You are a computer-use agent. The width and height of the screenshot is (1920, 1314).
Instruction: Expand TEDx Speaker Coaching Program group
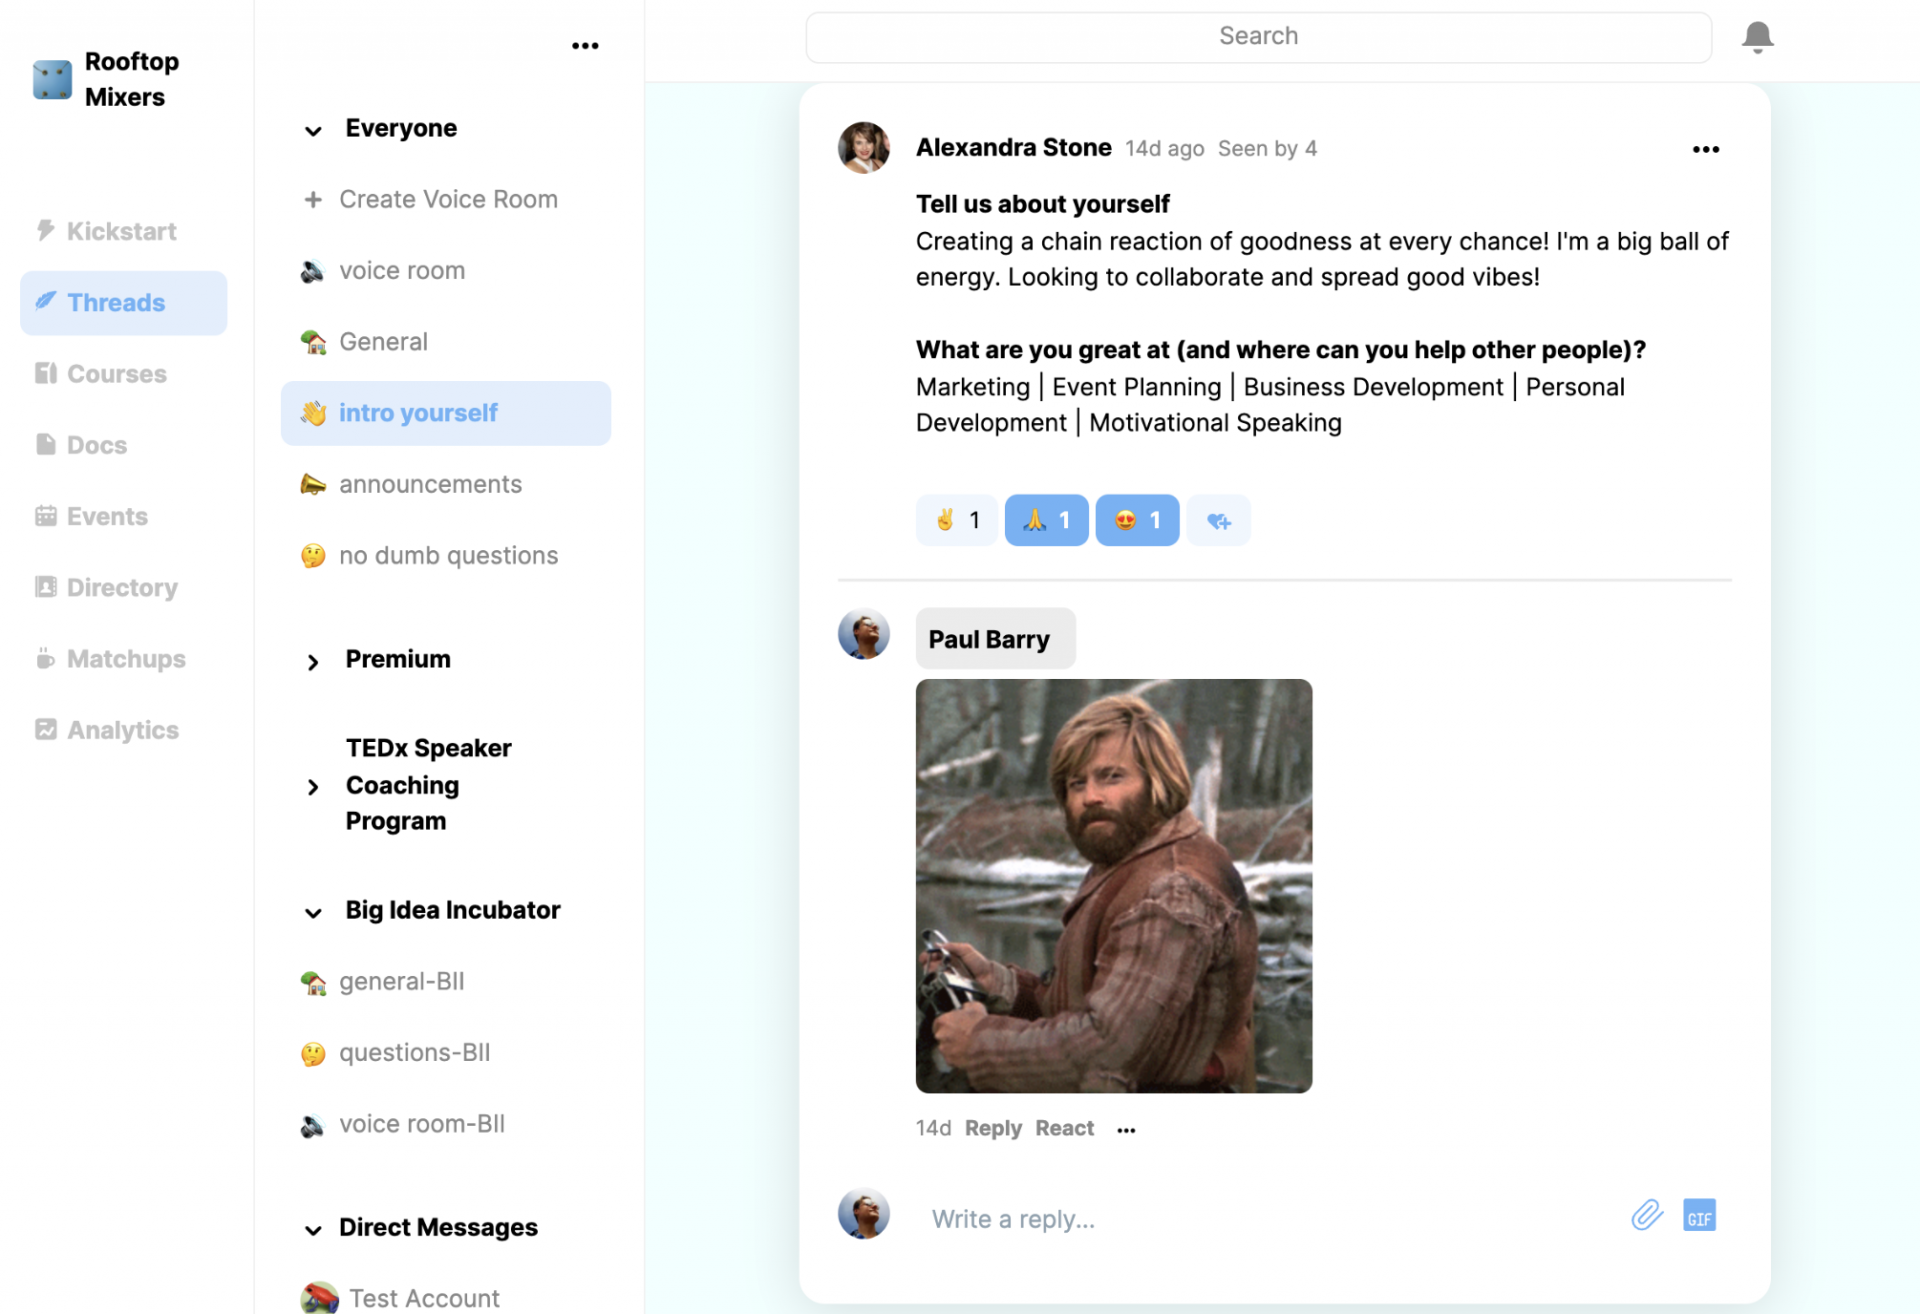pyautogui.click(x=313, y=787)
